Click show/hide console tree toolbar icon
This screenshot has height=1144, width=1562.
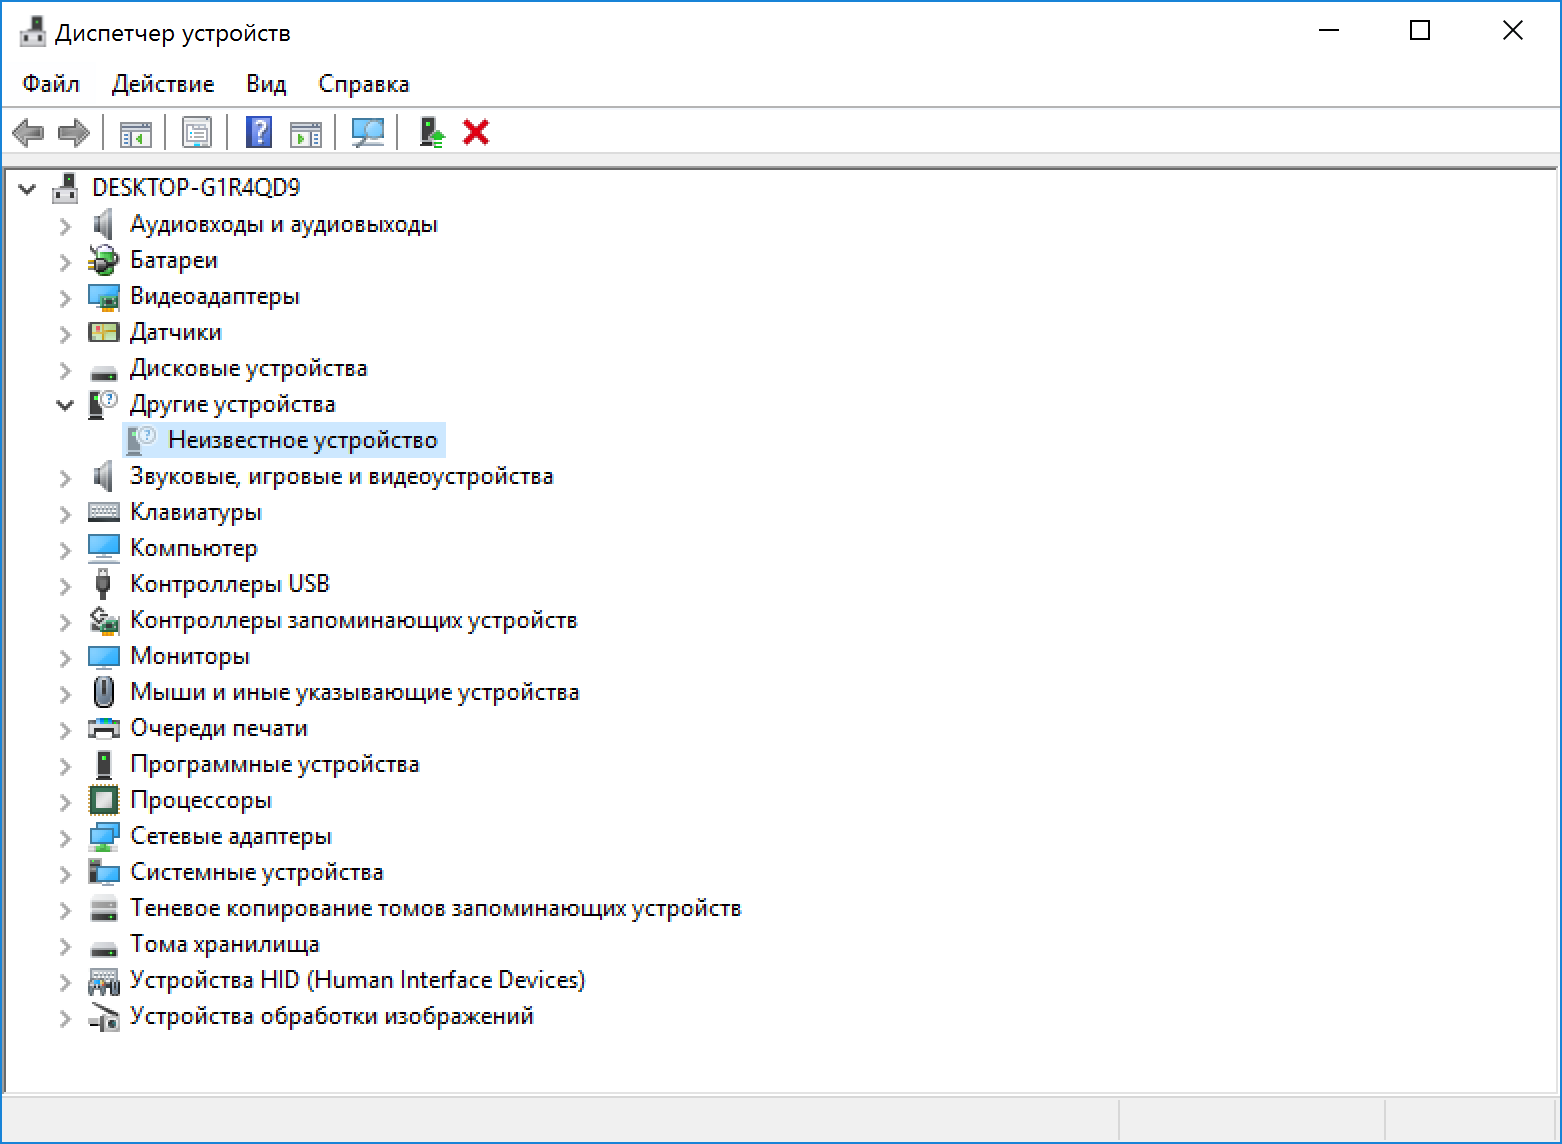coord(136,132)
